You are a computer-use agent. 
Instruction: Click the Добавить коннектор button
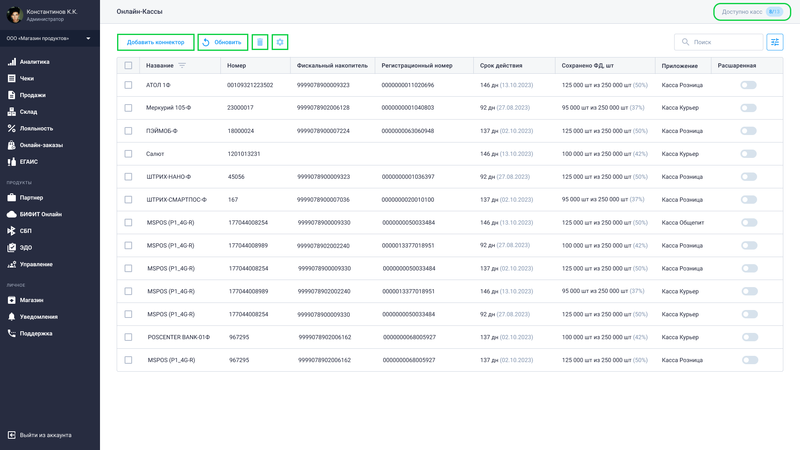pos(156,42)
